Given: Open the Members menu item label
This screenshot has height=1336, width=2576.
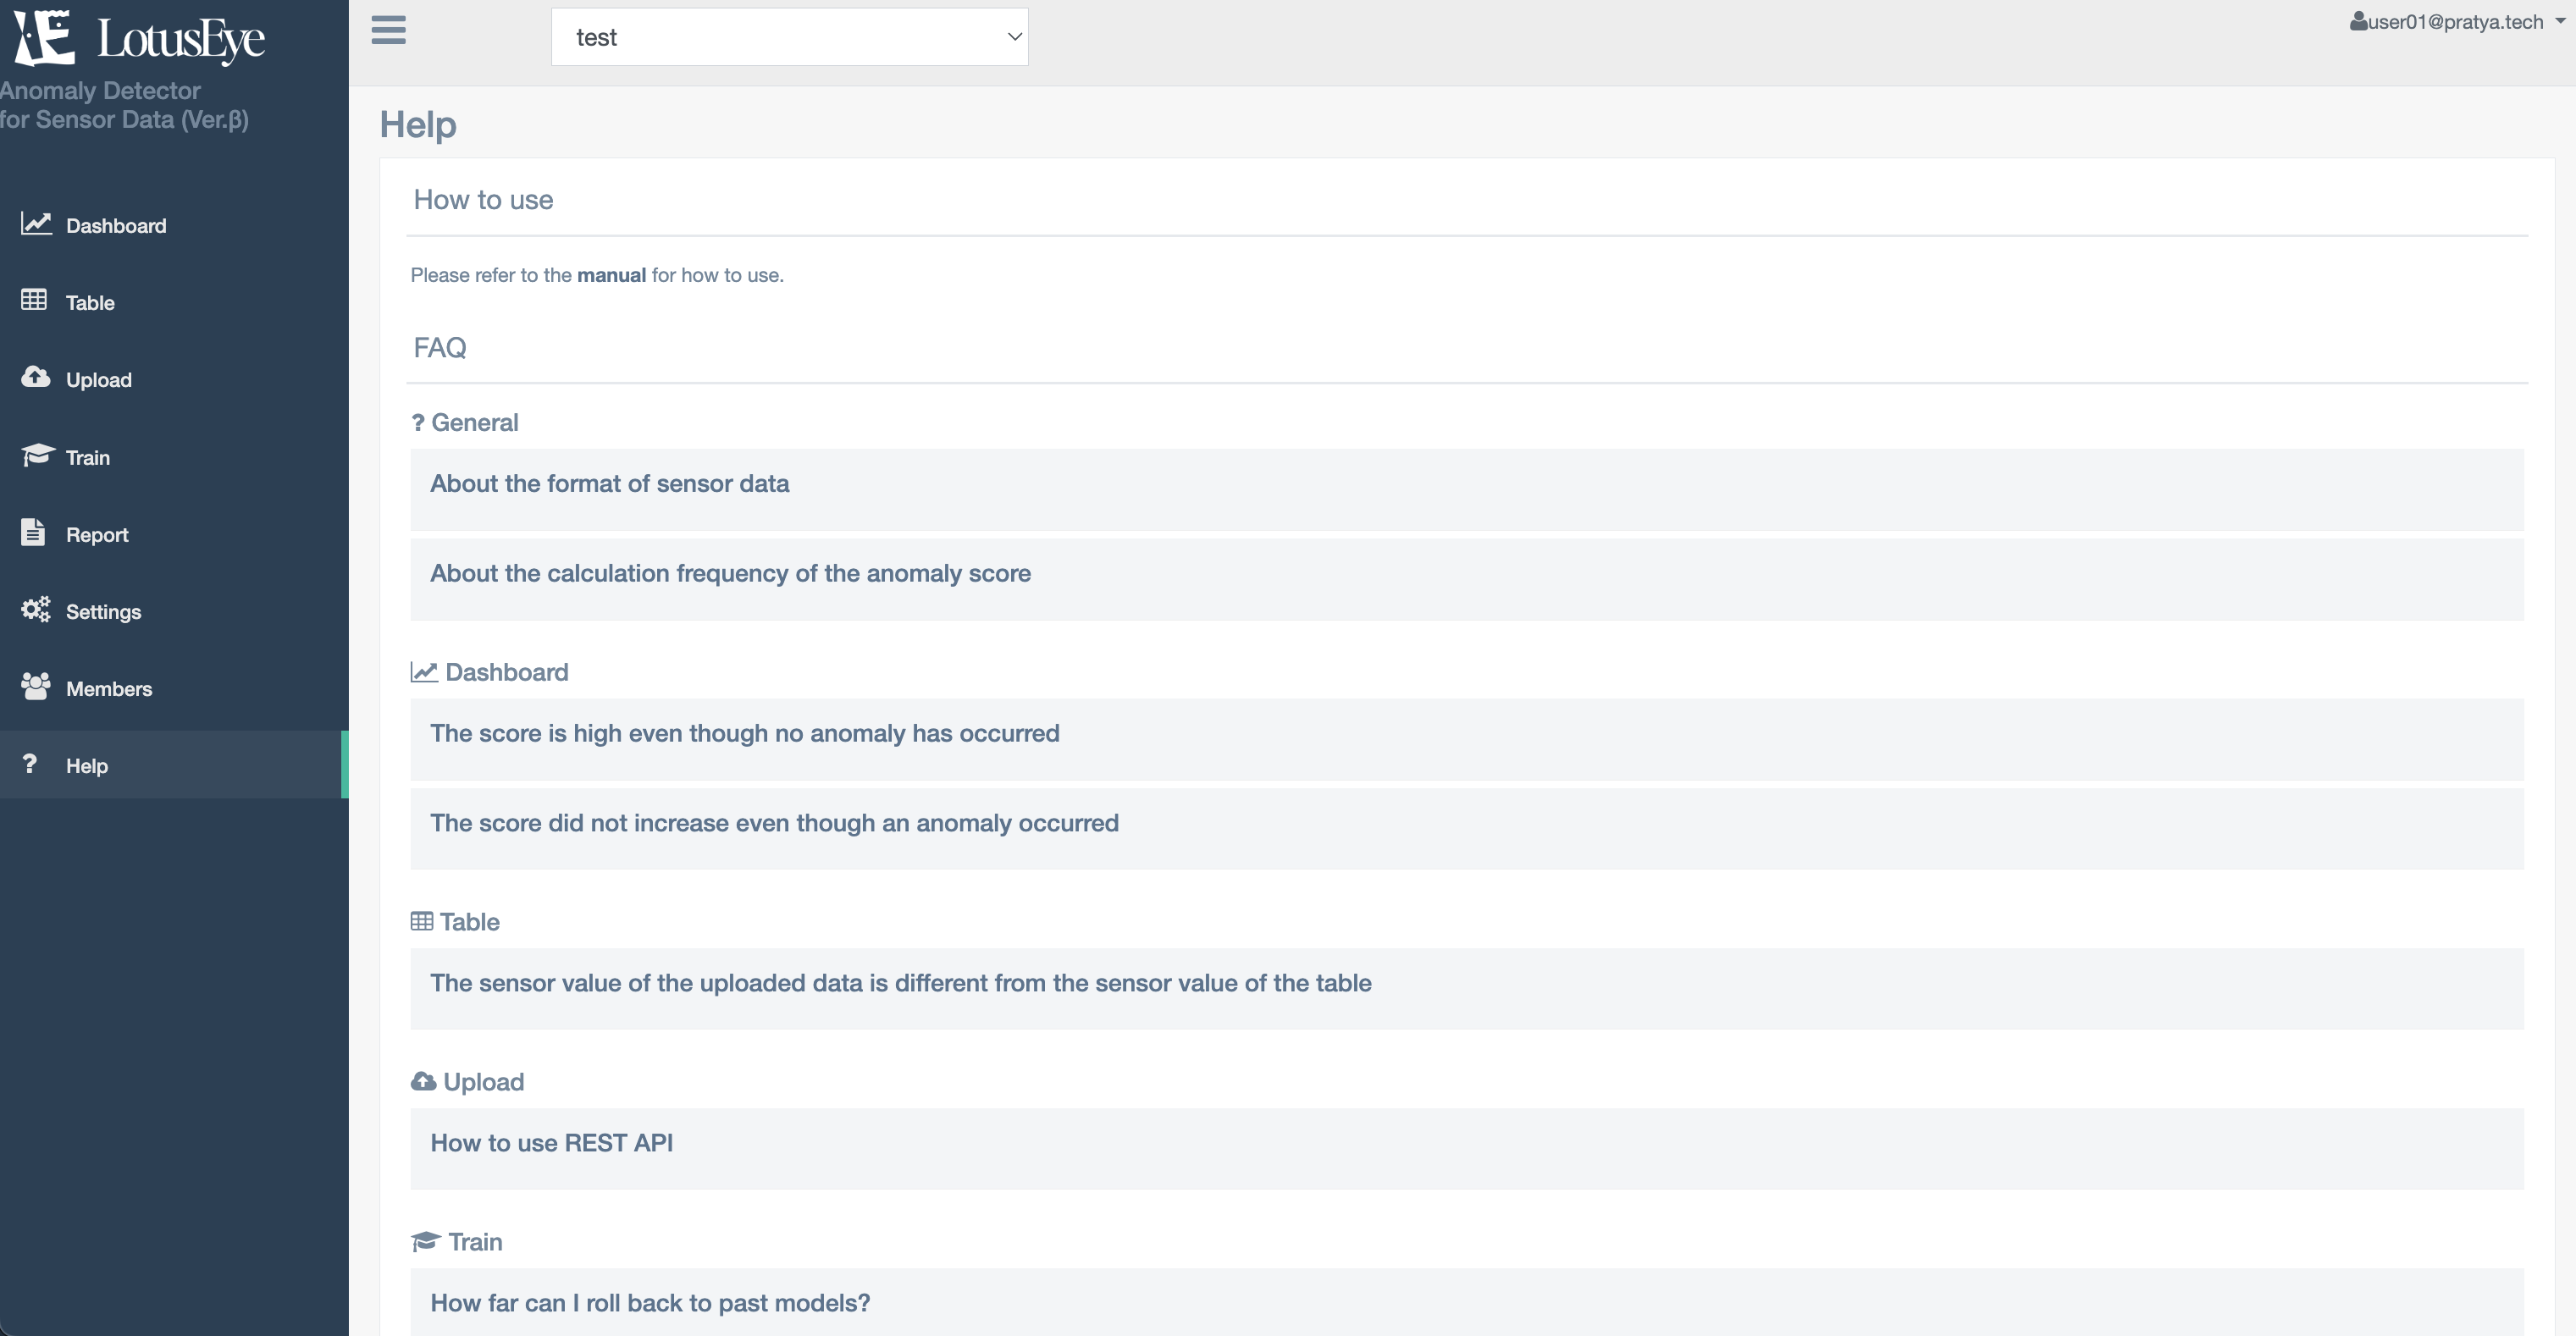Looking at the screenshot, I should pos(109,689).
